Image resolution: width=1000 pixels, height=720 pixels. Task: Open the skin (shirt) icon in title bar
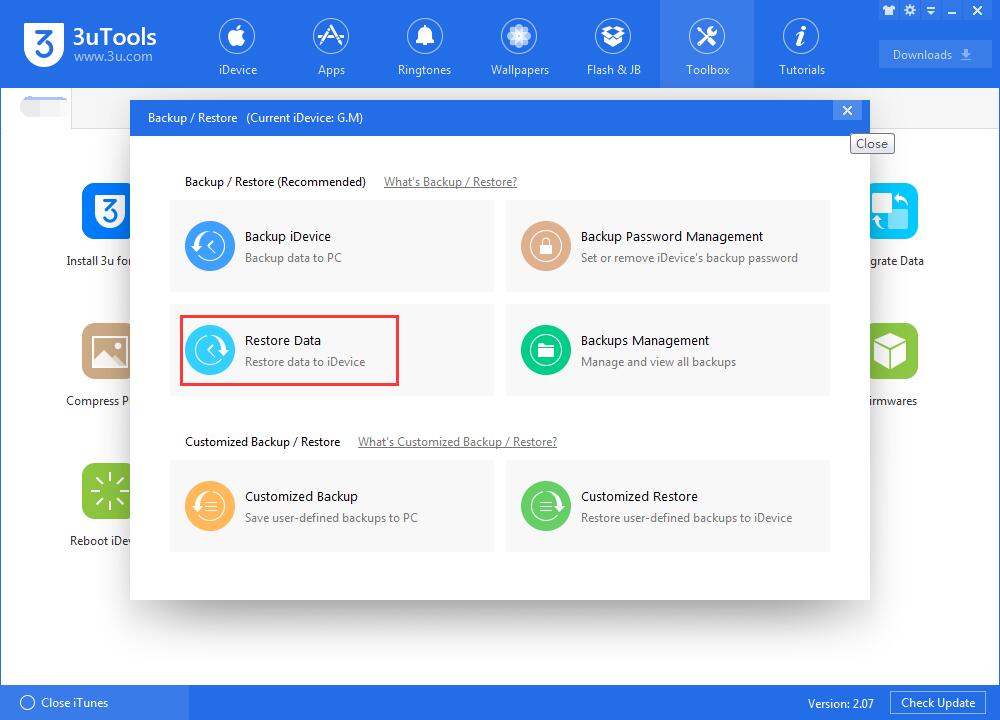(888, 10)
